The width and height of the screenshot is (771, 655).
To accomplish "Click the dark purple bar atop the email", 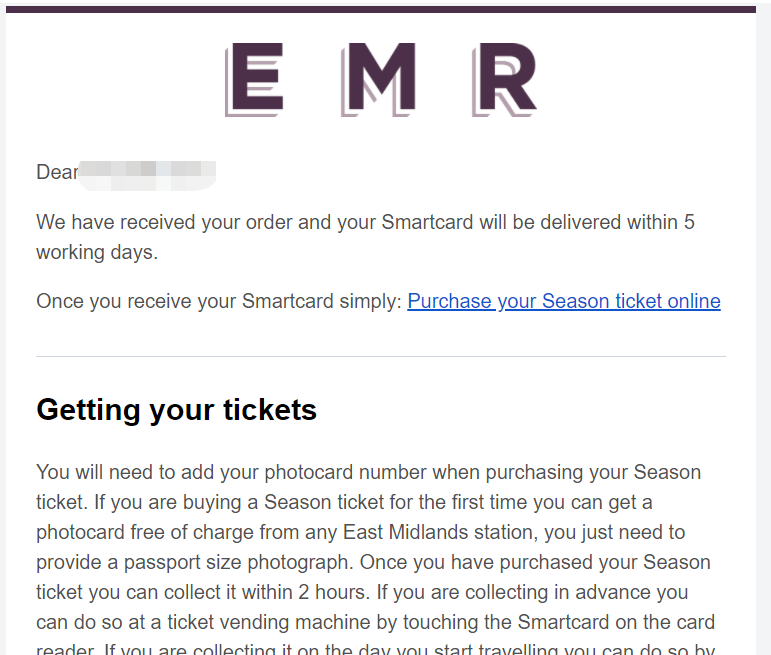I will tap(381, 9).
